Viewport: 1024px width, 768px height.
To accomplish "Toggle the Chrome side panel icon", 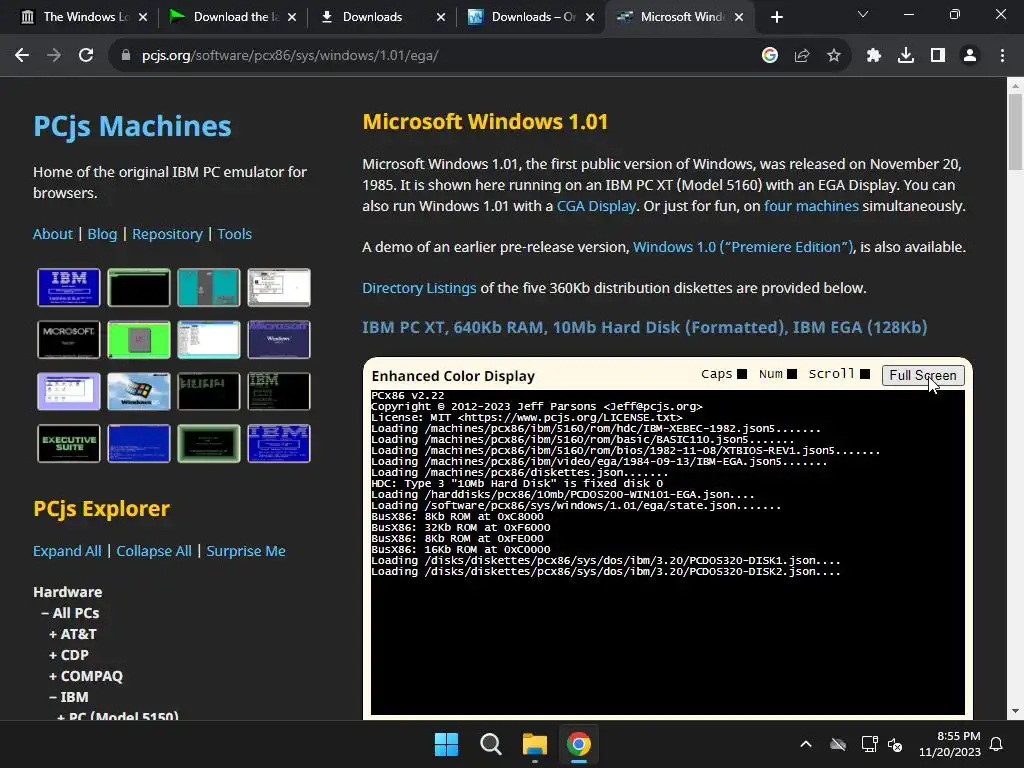I will (x=938, y=56).
